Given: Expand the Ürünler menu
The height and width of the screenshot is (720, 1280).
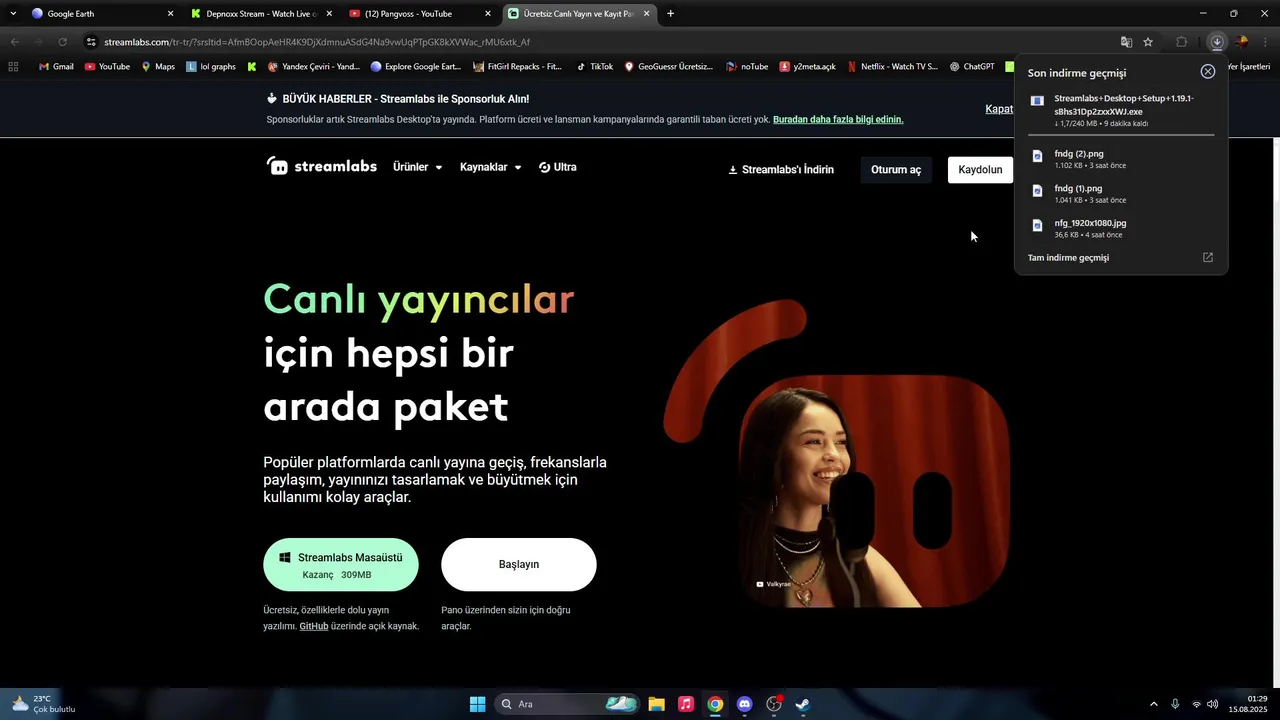Looking at the screenshot, I should tap(417, 167).
